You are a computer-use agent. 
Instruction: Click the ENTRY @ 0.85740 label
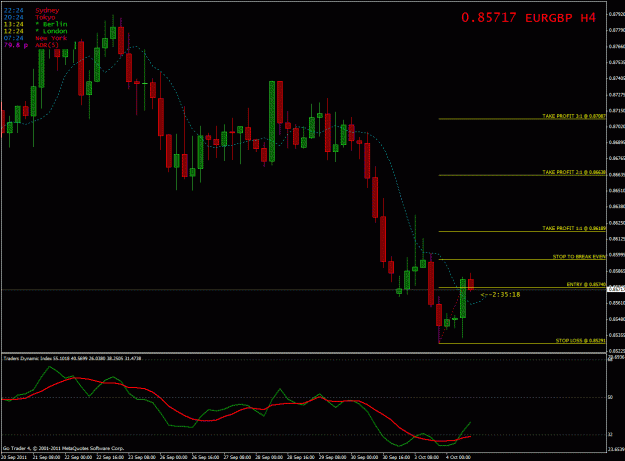[586, 284]
